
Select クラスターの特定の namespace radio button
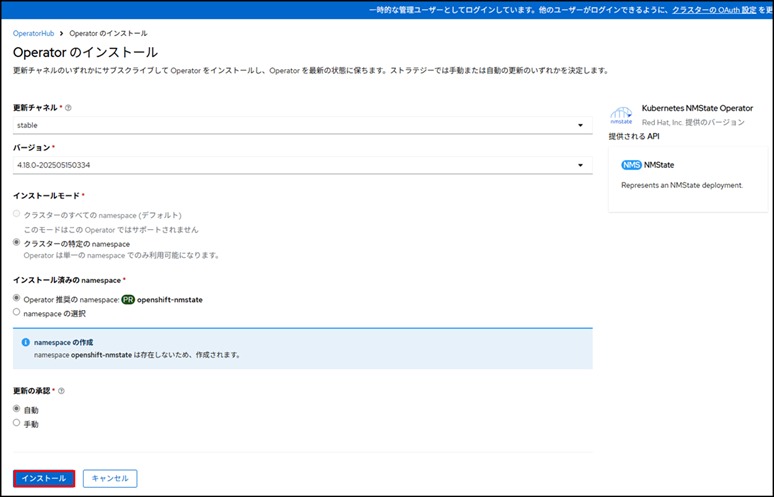point(16,243)
